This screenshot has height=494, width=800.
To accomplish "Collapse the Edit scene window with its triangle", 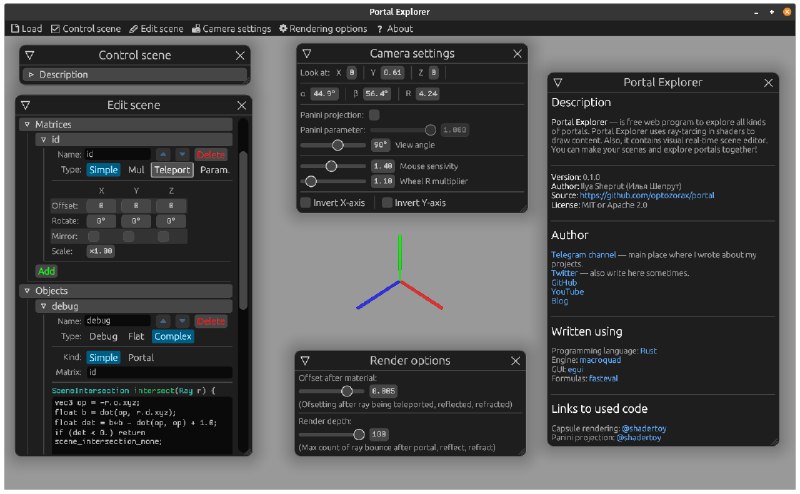I will (26, 105).
